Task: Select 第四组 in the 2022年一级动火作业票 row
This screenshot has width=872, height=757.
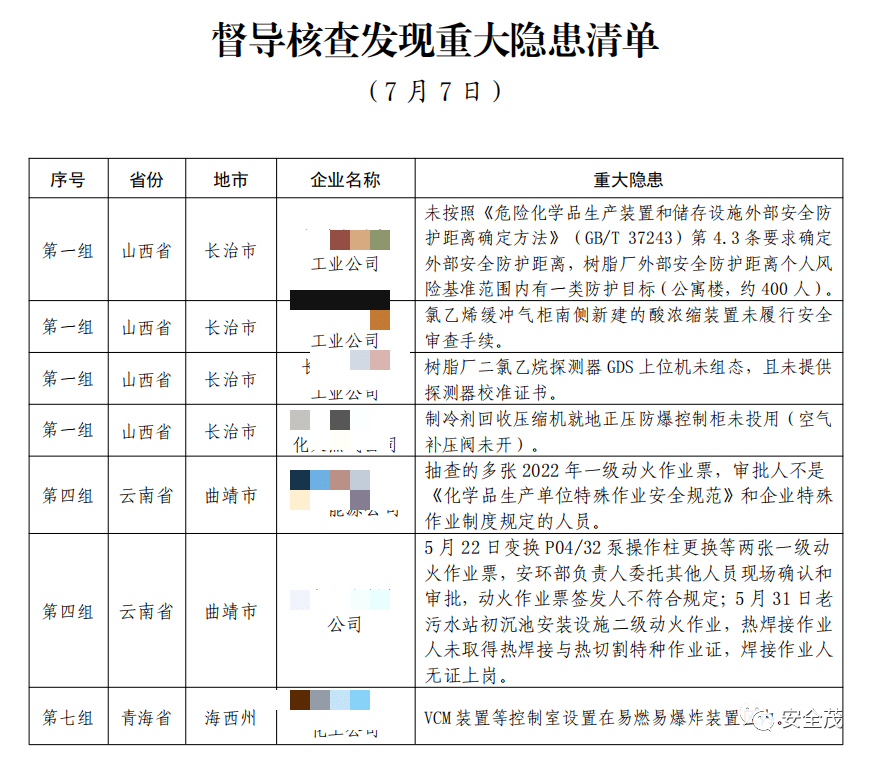Action: (68, 495)
